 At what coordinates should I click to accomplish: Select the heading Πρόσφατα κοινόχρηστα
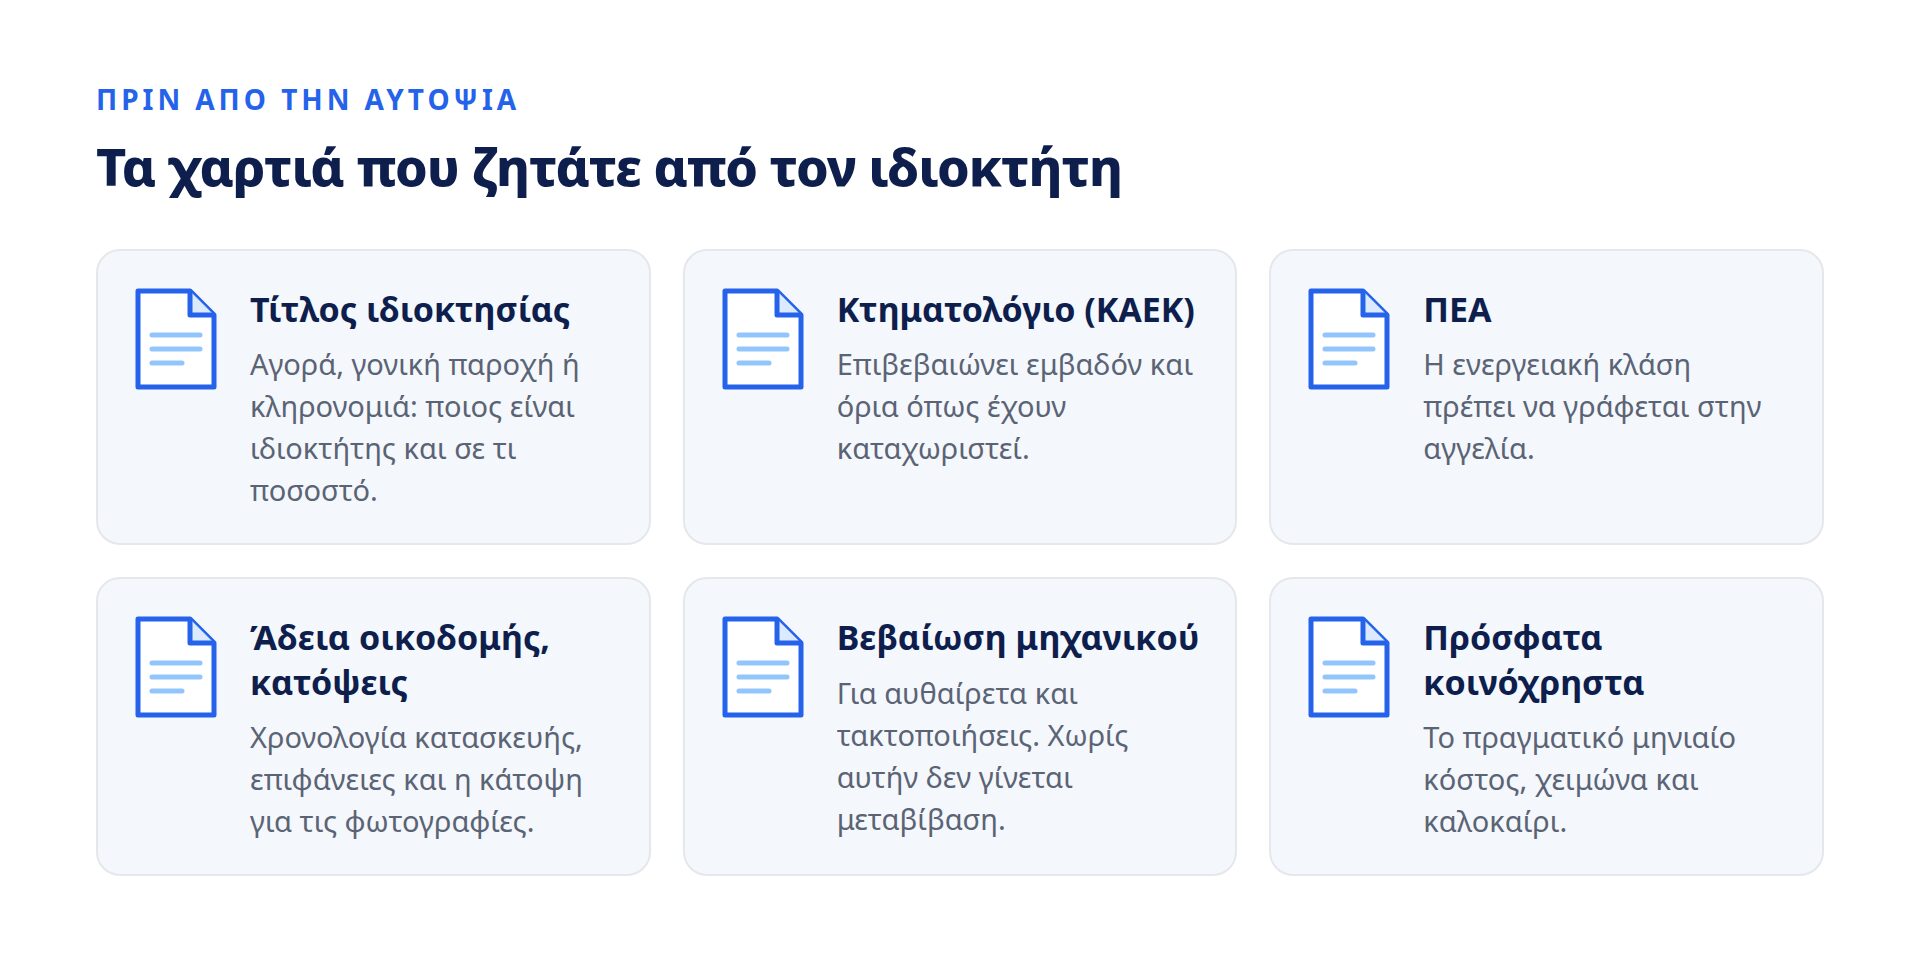1534,660
